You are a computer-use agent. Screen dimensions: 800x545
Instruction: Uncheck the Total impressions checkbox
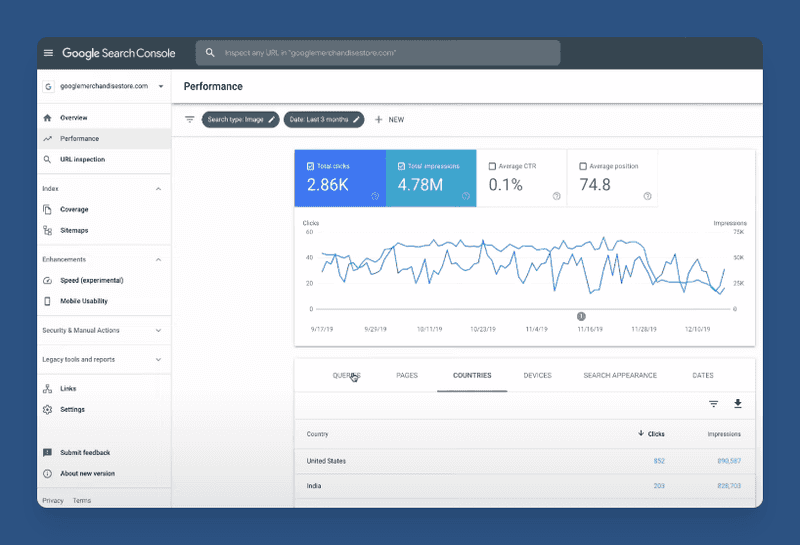click(x=401, y=166)
